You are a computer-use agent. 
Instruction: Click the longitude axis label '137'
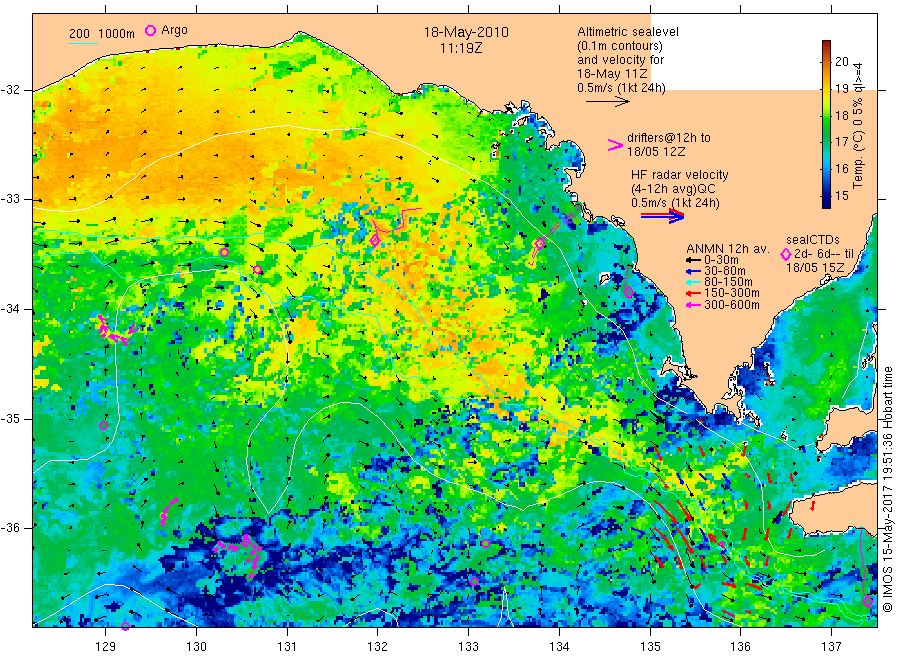coord(832,647)
